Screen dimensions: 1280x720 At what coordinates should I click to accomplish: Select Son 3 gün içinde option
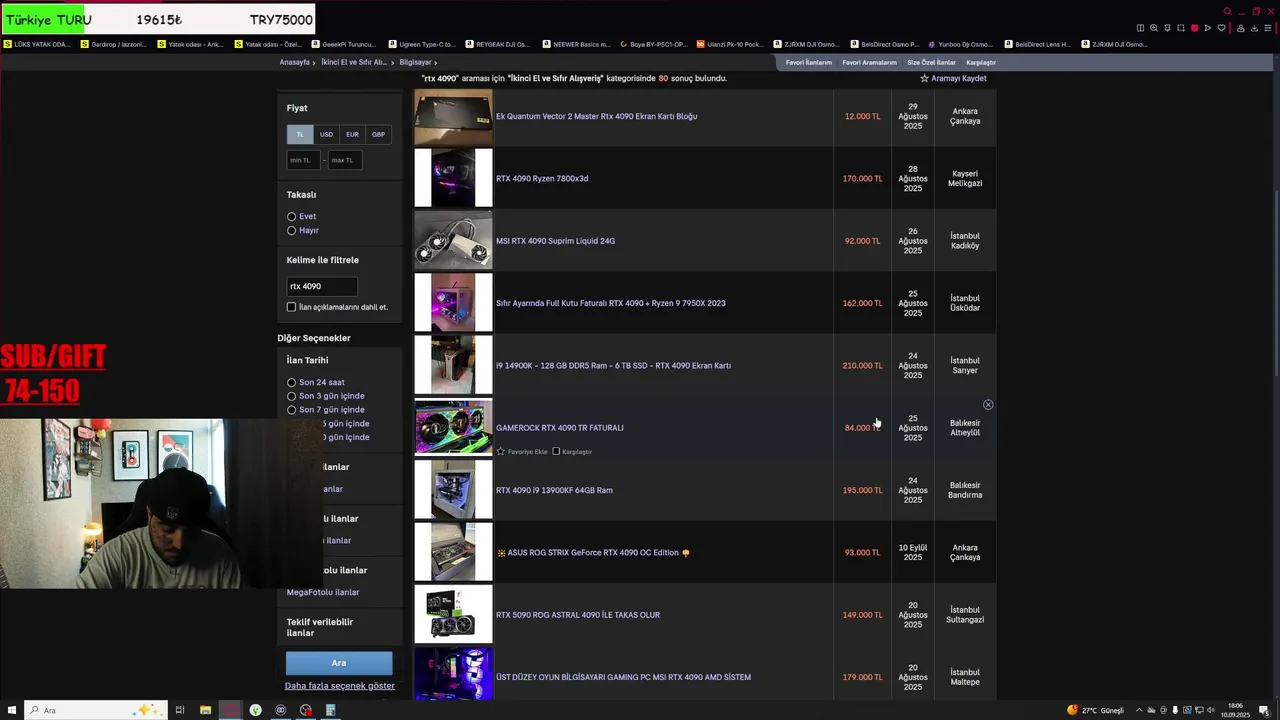point(292,396)
